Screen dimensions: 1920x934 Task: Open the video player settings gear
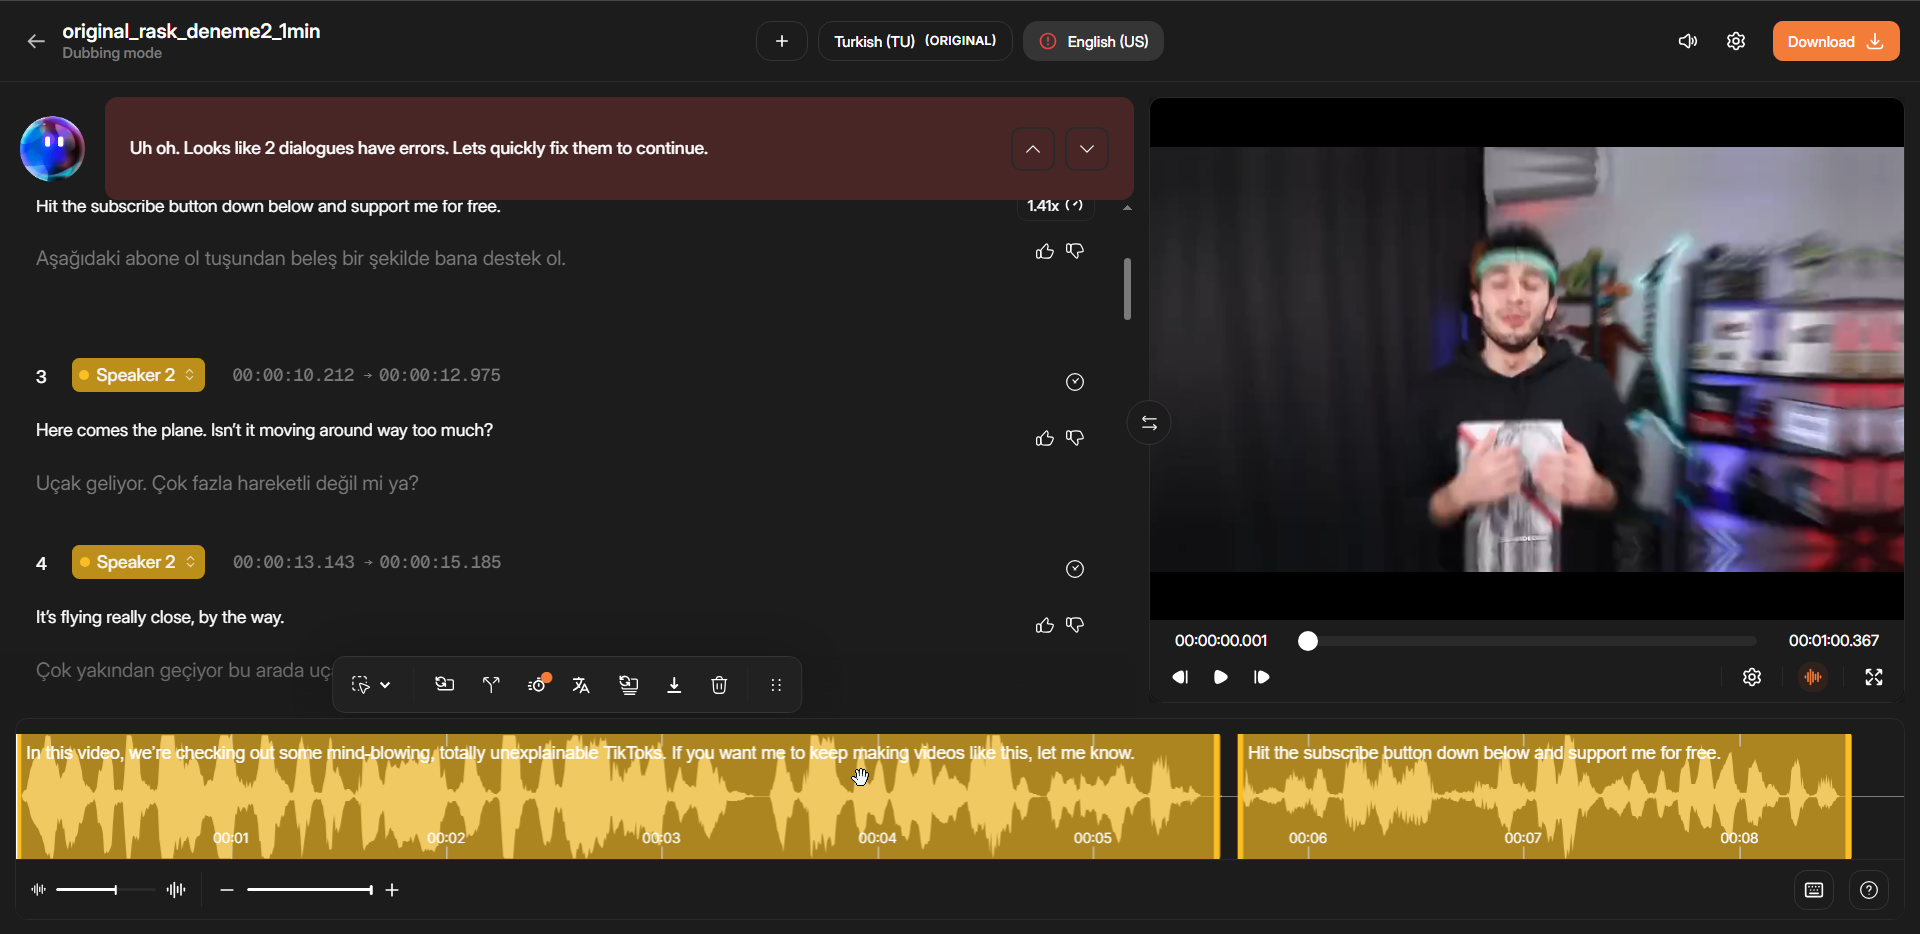[x=1752, y=677]
